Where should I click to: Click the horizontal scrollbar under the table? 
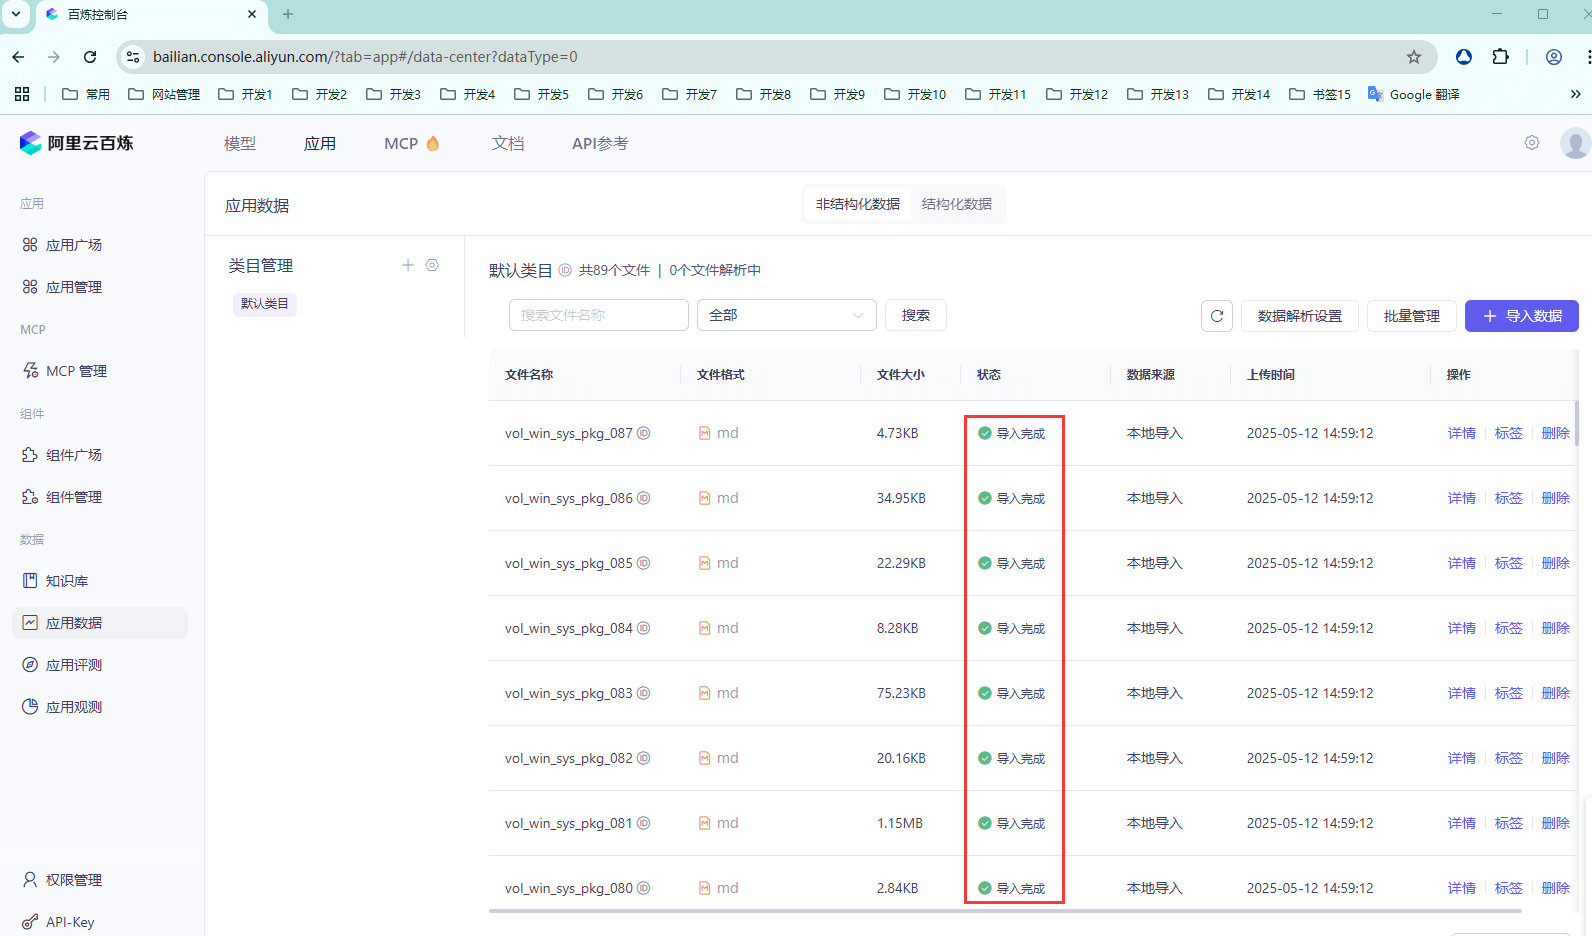point(1005,911)
